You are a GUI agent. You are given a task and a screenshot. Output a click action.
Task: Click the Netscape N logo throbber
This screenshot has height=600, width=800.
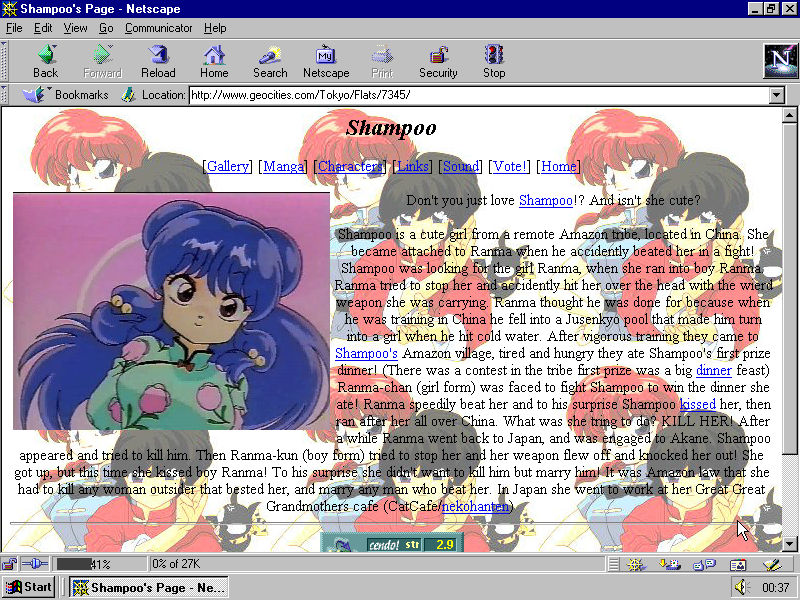pyautogui.click(x=780, y=61)
